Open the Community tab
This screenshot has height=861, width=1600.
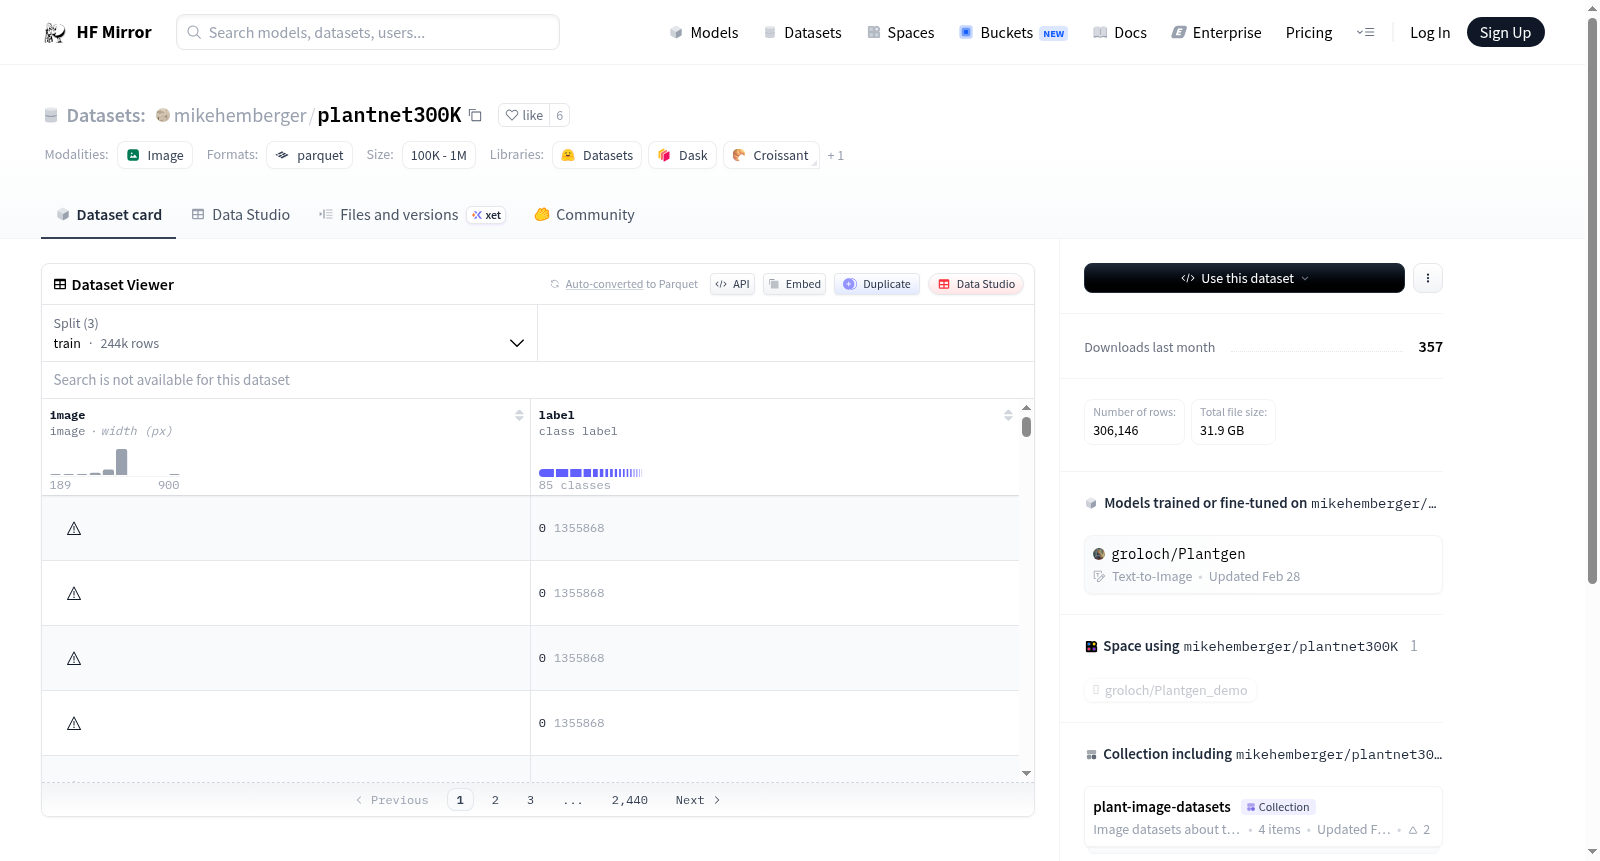584,215
